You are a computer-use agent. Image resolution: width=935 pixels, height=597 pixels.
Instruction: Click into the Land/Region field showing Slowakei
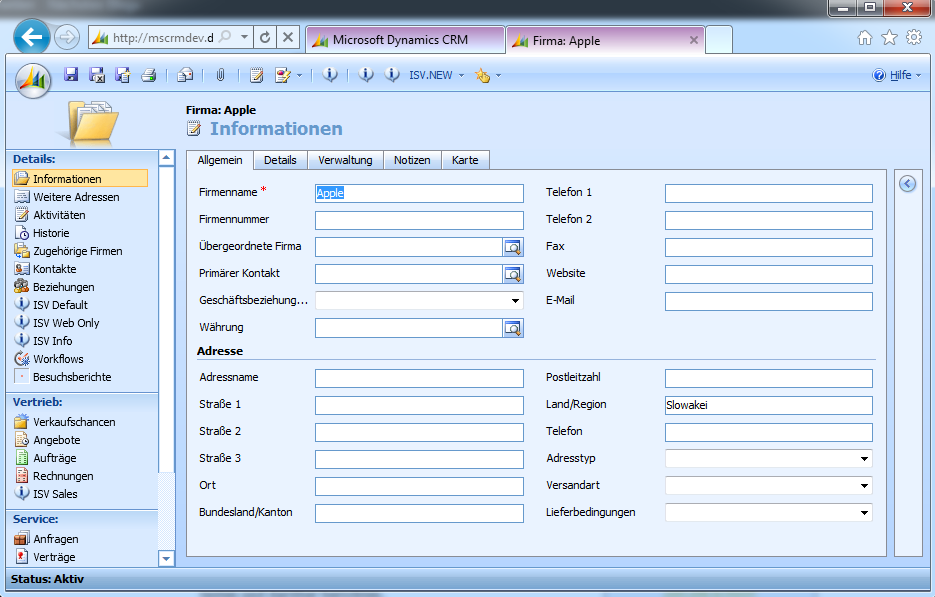pyautogui.click(x=769, y=405)
